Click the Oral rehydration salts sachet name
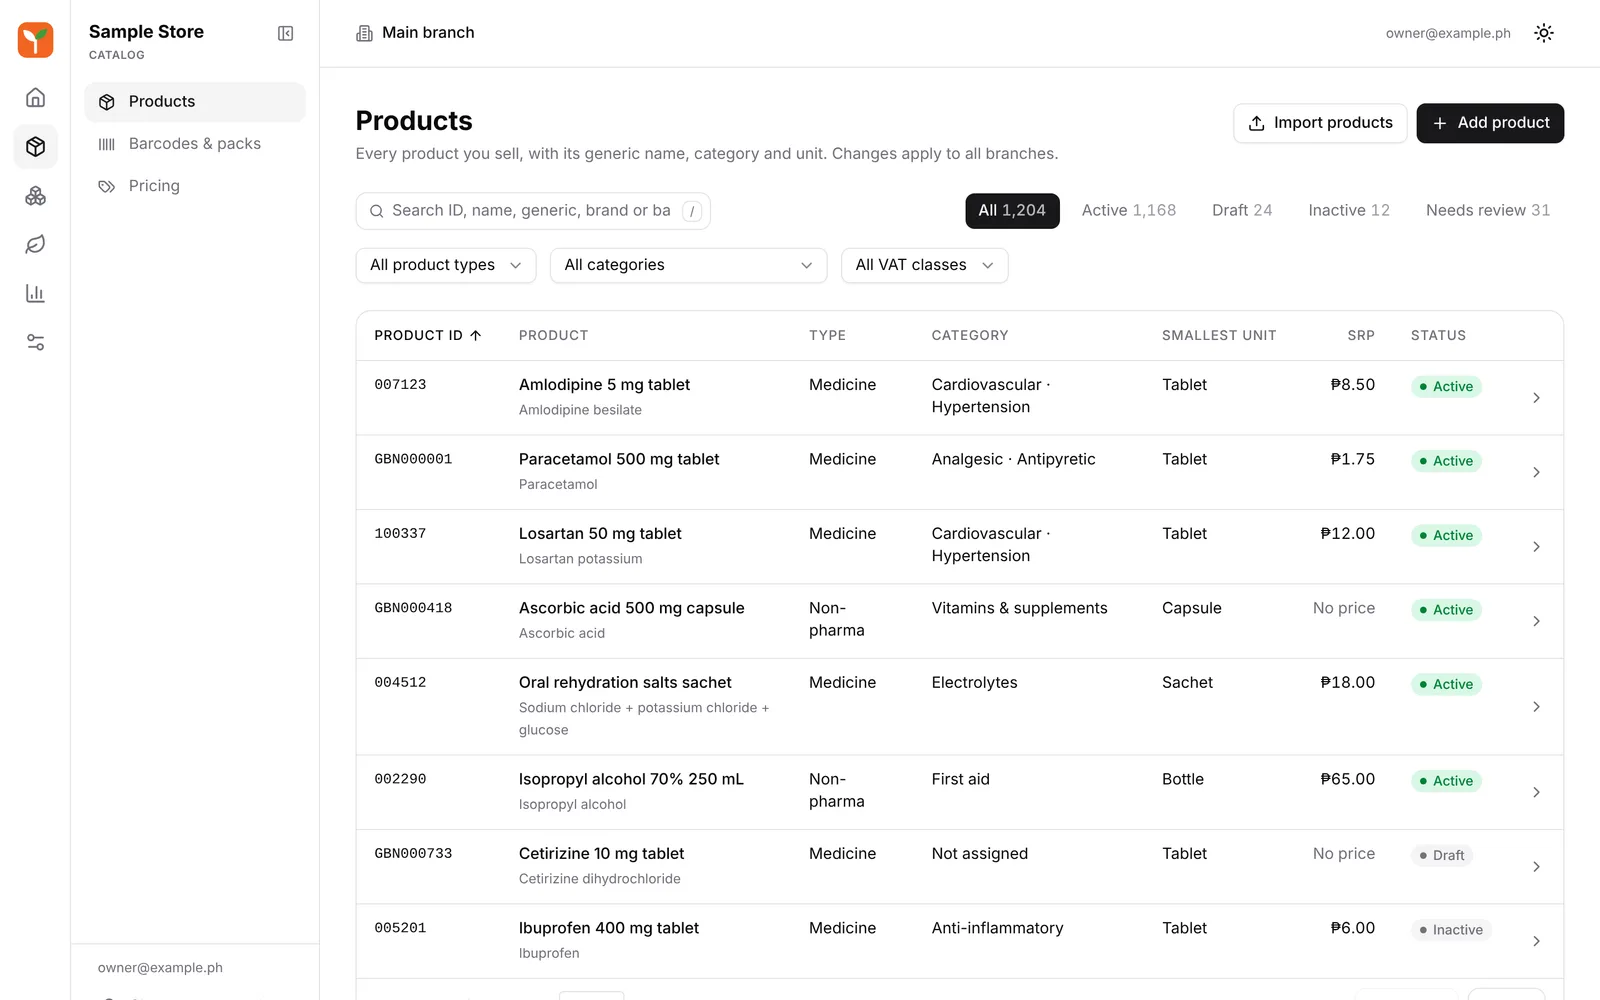This screenshot has height=1000, width=1600. (625, 683)
